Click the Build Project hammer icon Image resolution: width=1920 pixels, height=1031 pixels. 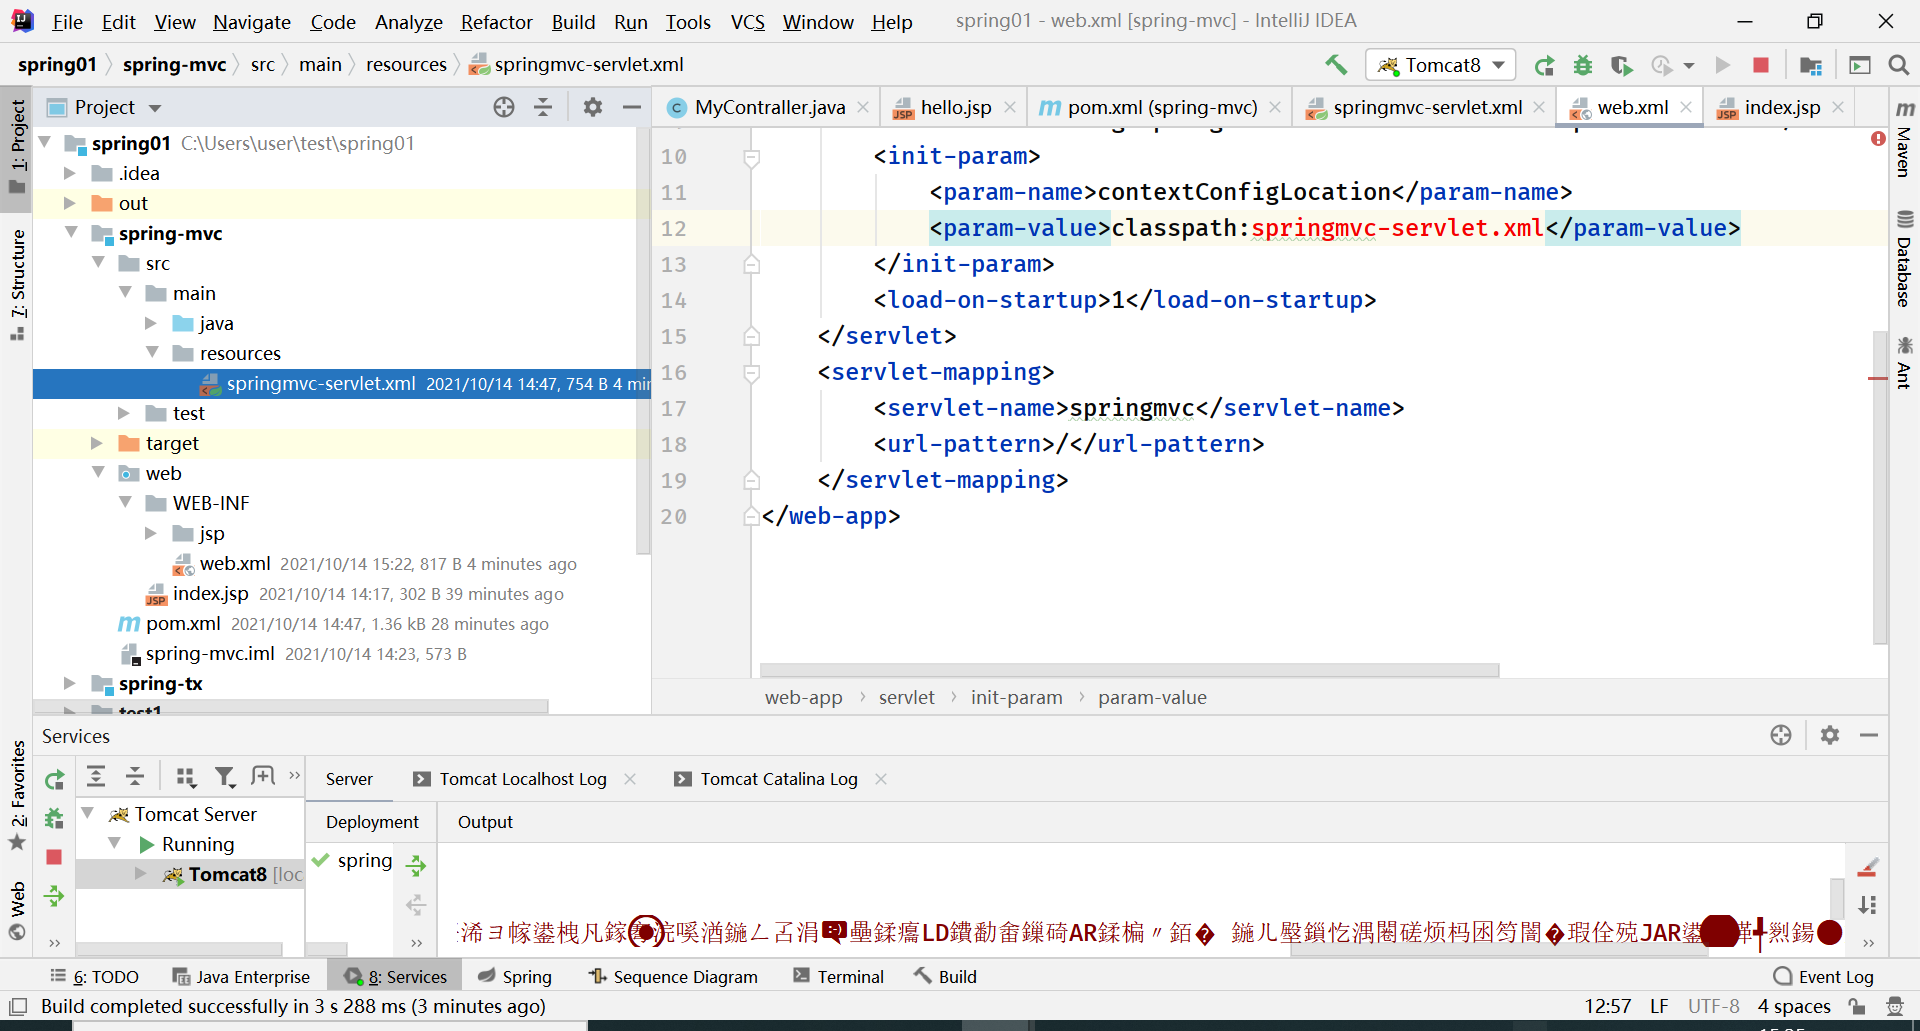(1336, 65)
